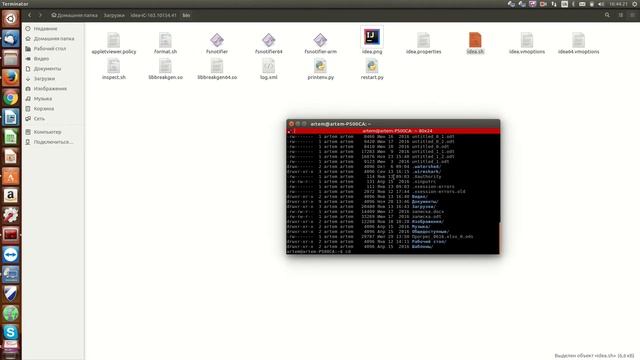Open Корзина in the sidebar
The image size is (640, 360).
[x=40, y=109]
